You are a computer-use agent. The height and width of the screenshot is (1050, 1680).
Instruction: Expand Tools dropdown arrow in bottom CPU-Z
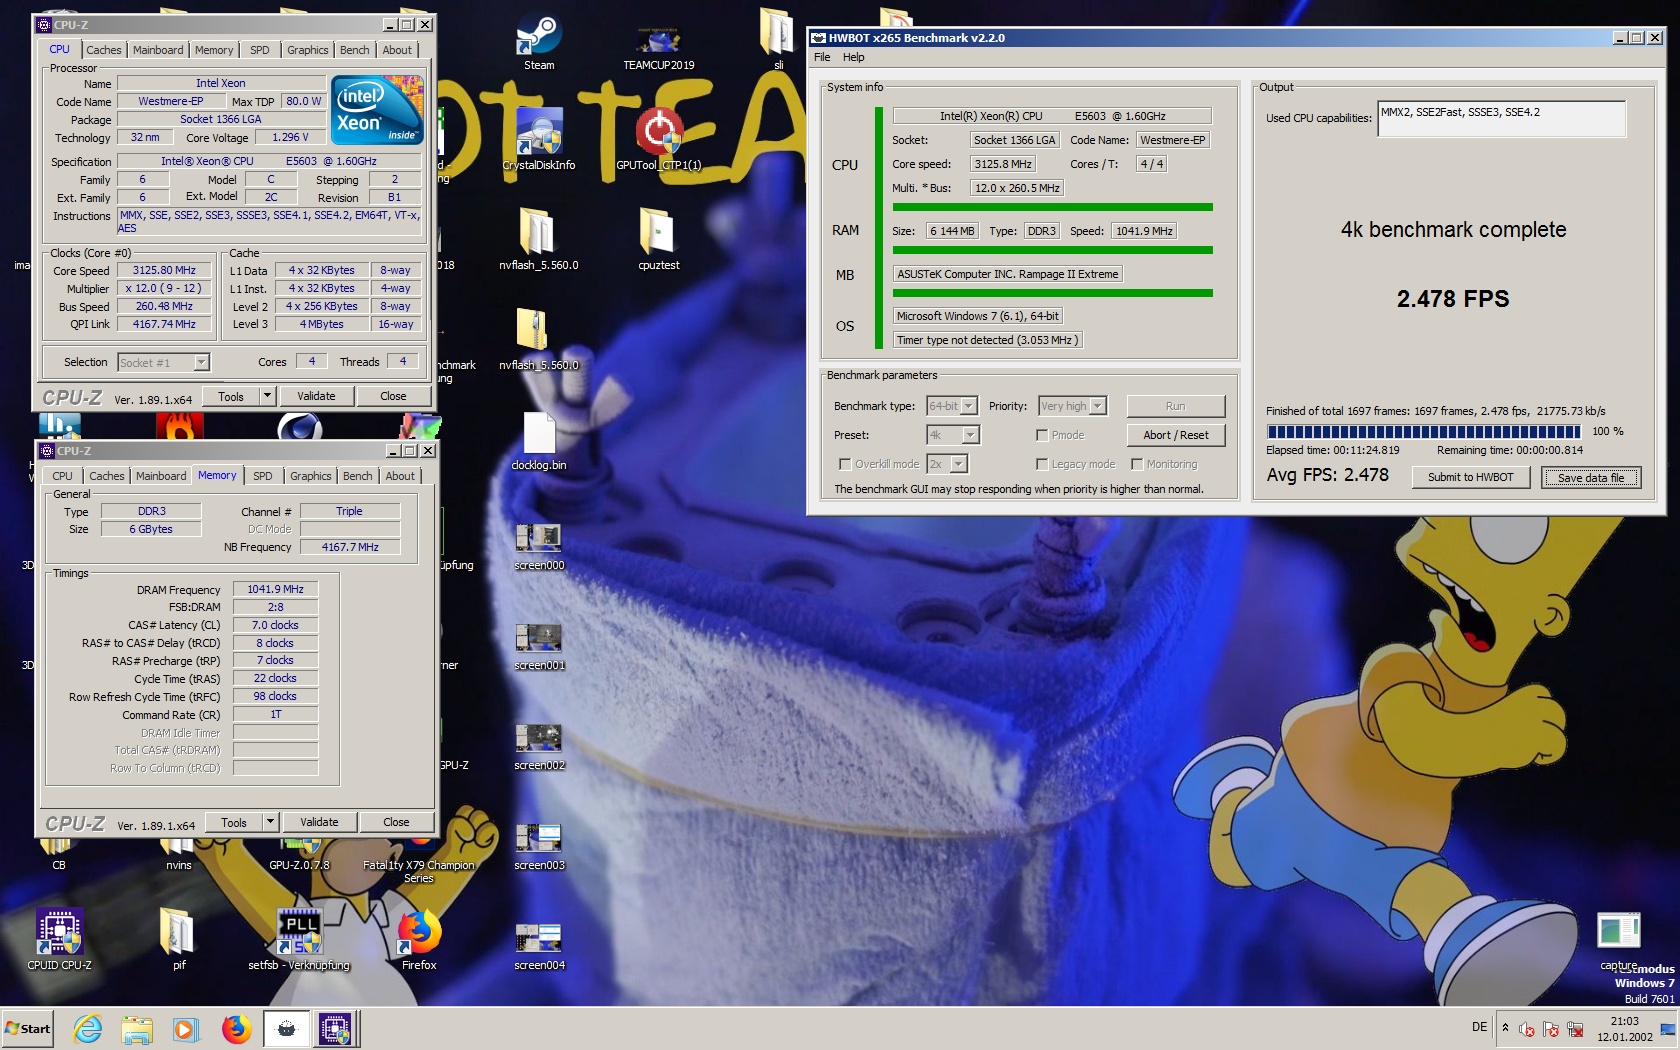[x=270, y=822]
